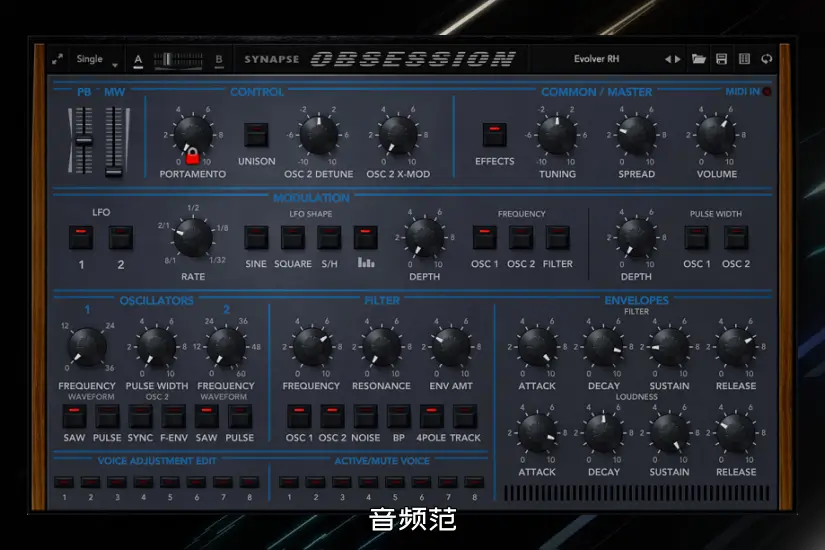825x550 pixels.
Task: Save preset with the floppy disk icon
Action: 721,59
